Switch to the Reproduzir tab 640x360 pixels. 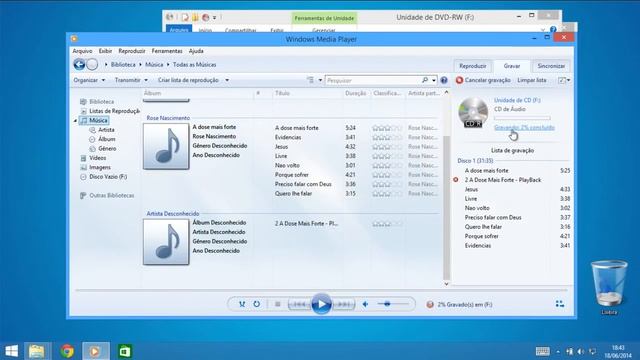point(473,66)
